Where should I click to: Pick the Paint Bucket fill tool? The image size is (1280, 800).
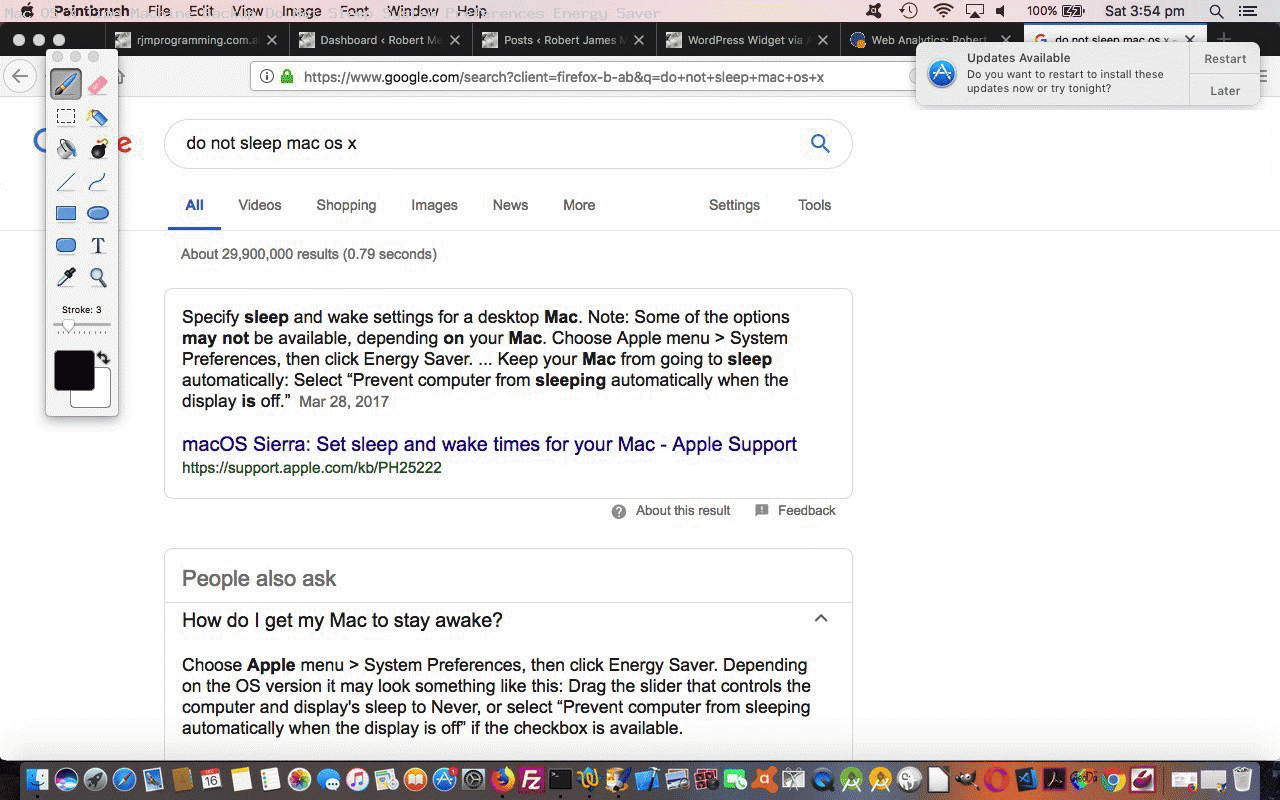[x=66, y=149]
